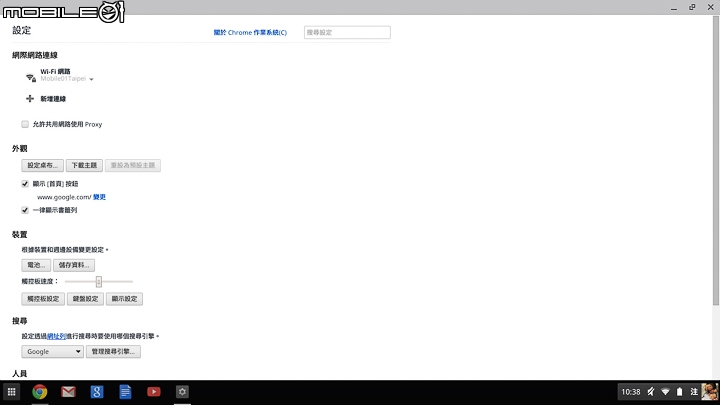Open keyboard settings button
The image size is (720, 405).
(85, 299)
